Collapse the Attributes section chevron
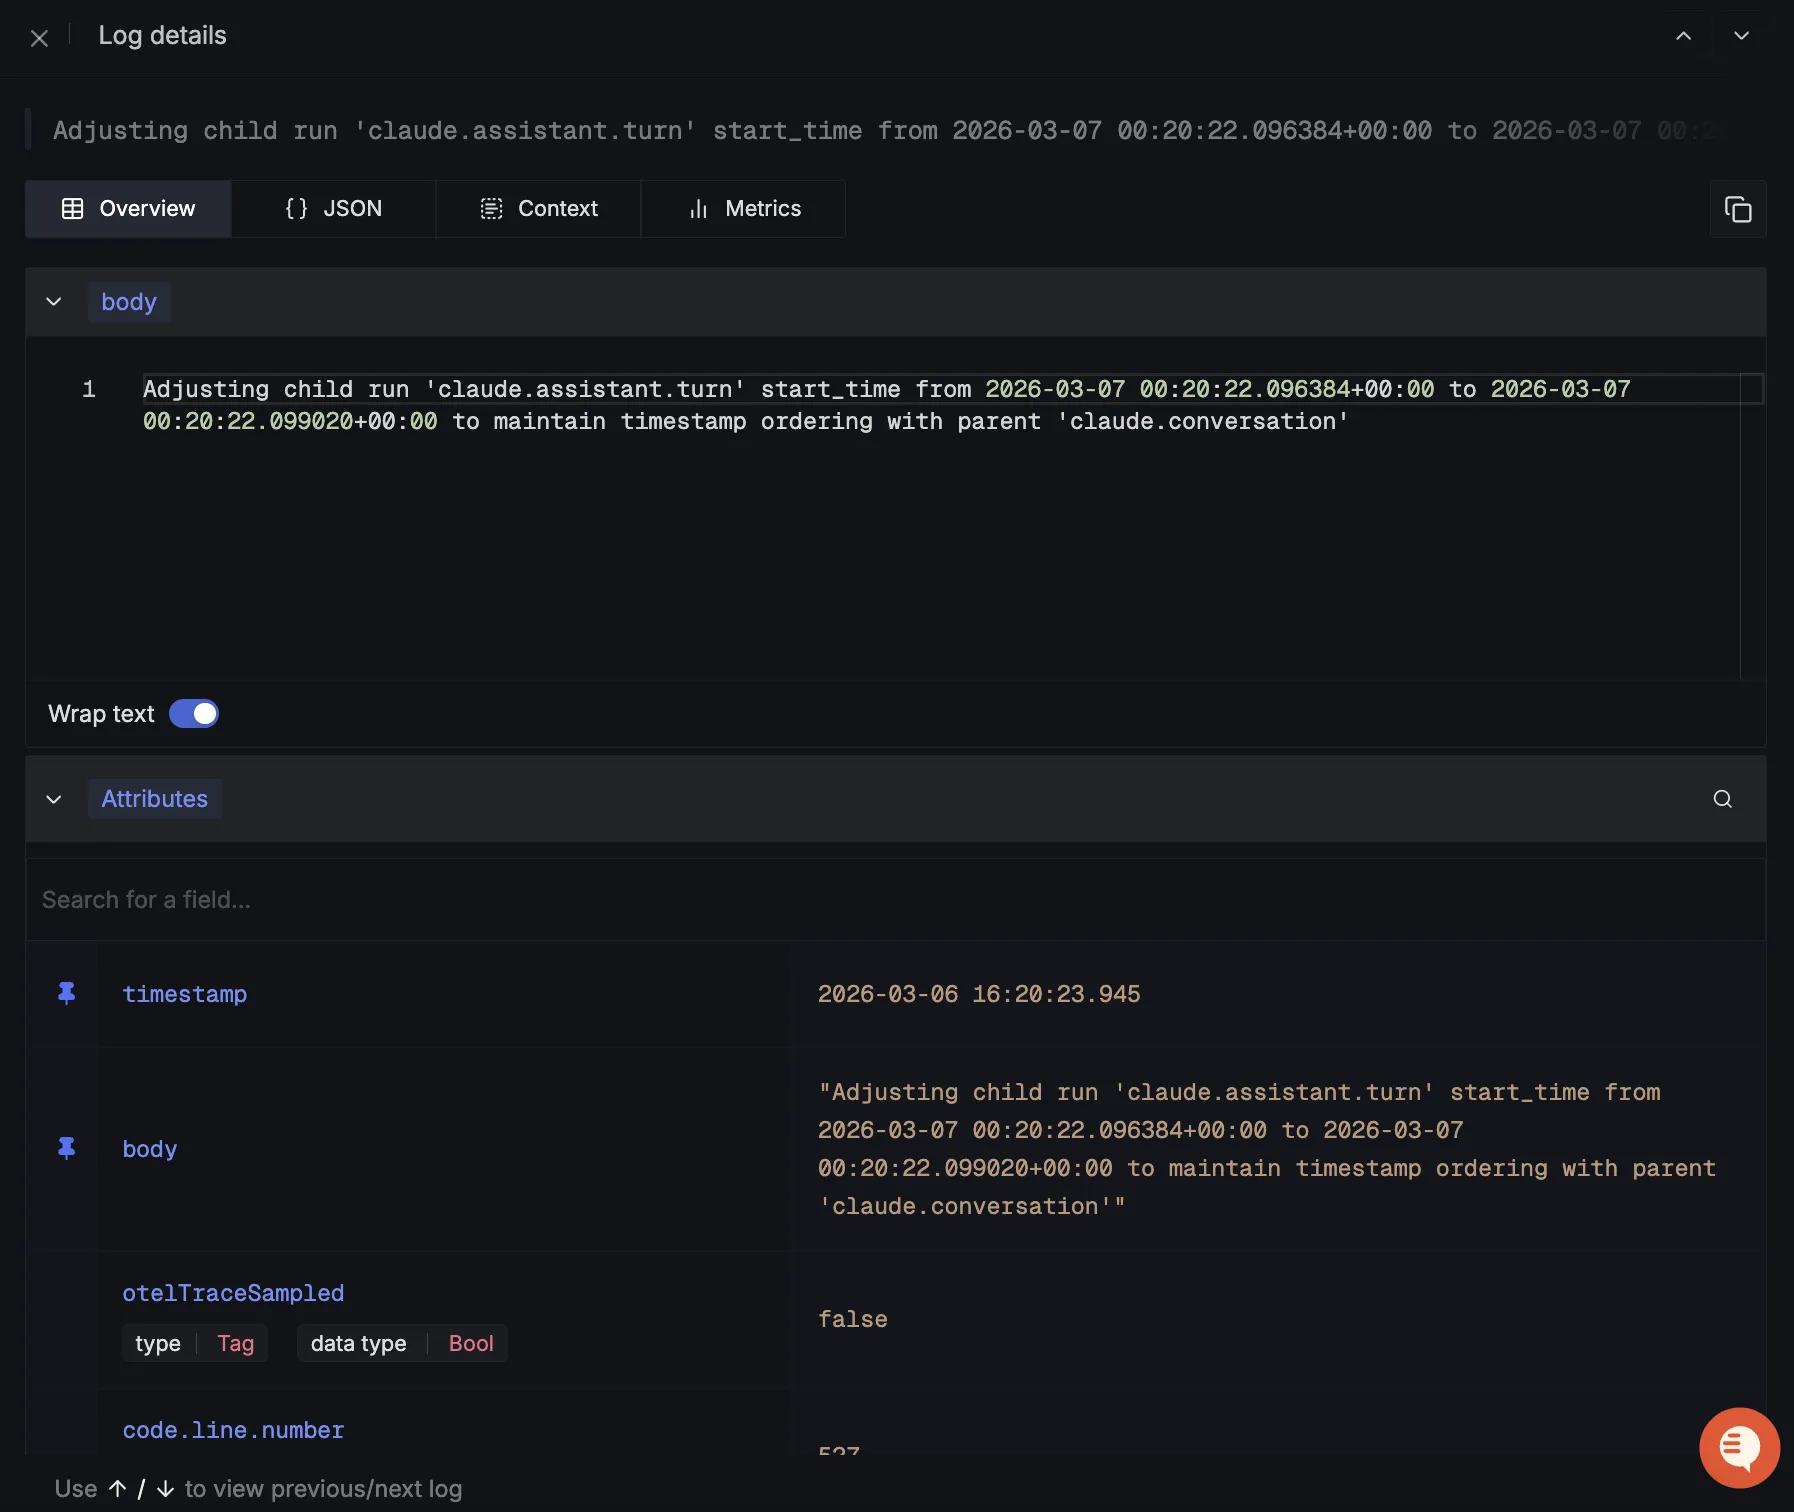 coord(54,799)
